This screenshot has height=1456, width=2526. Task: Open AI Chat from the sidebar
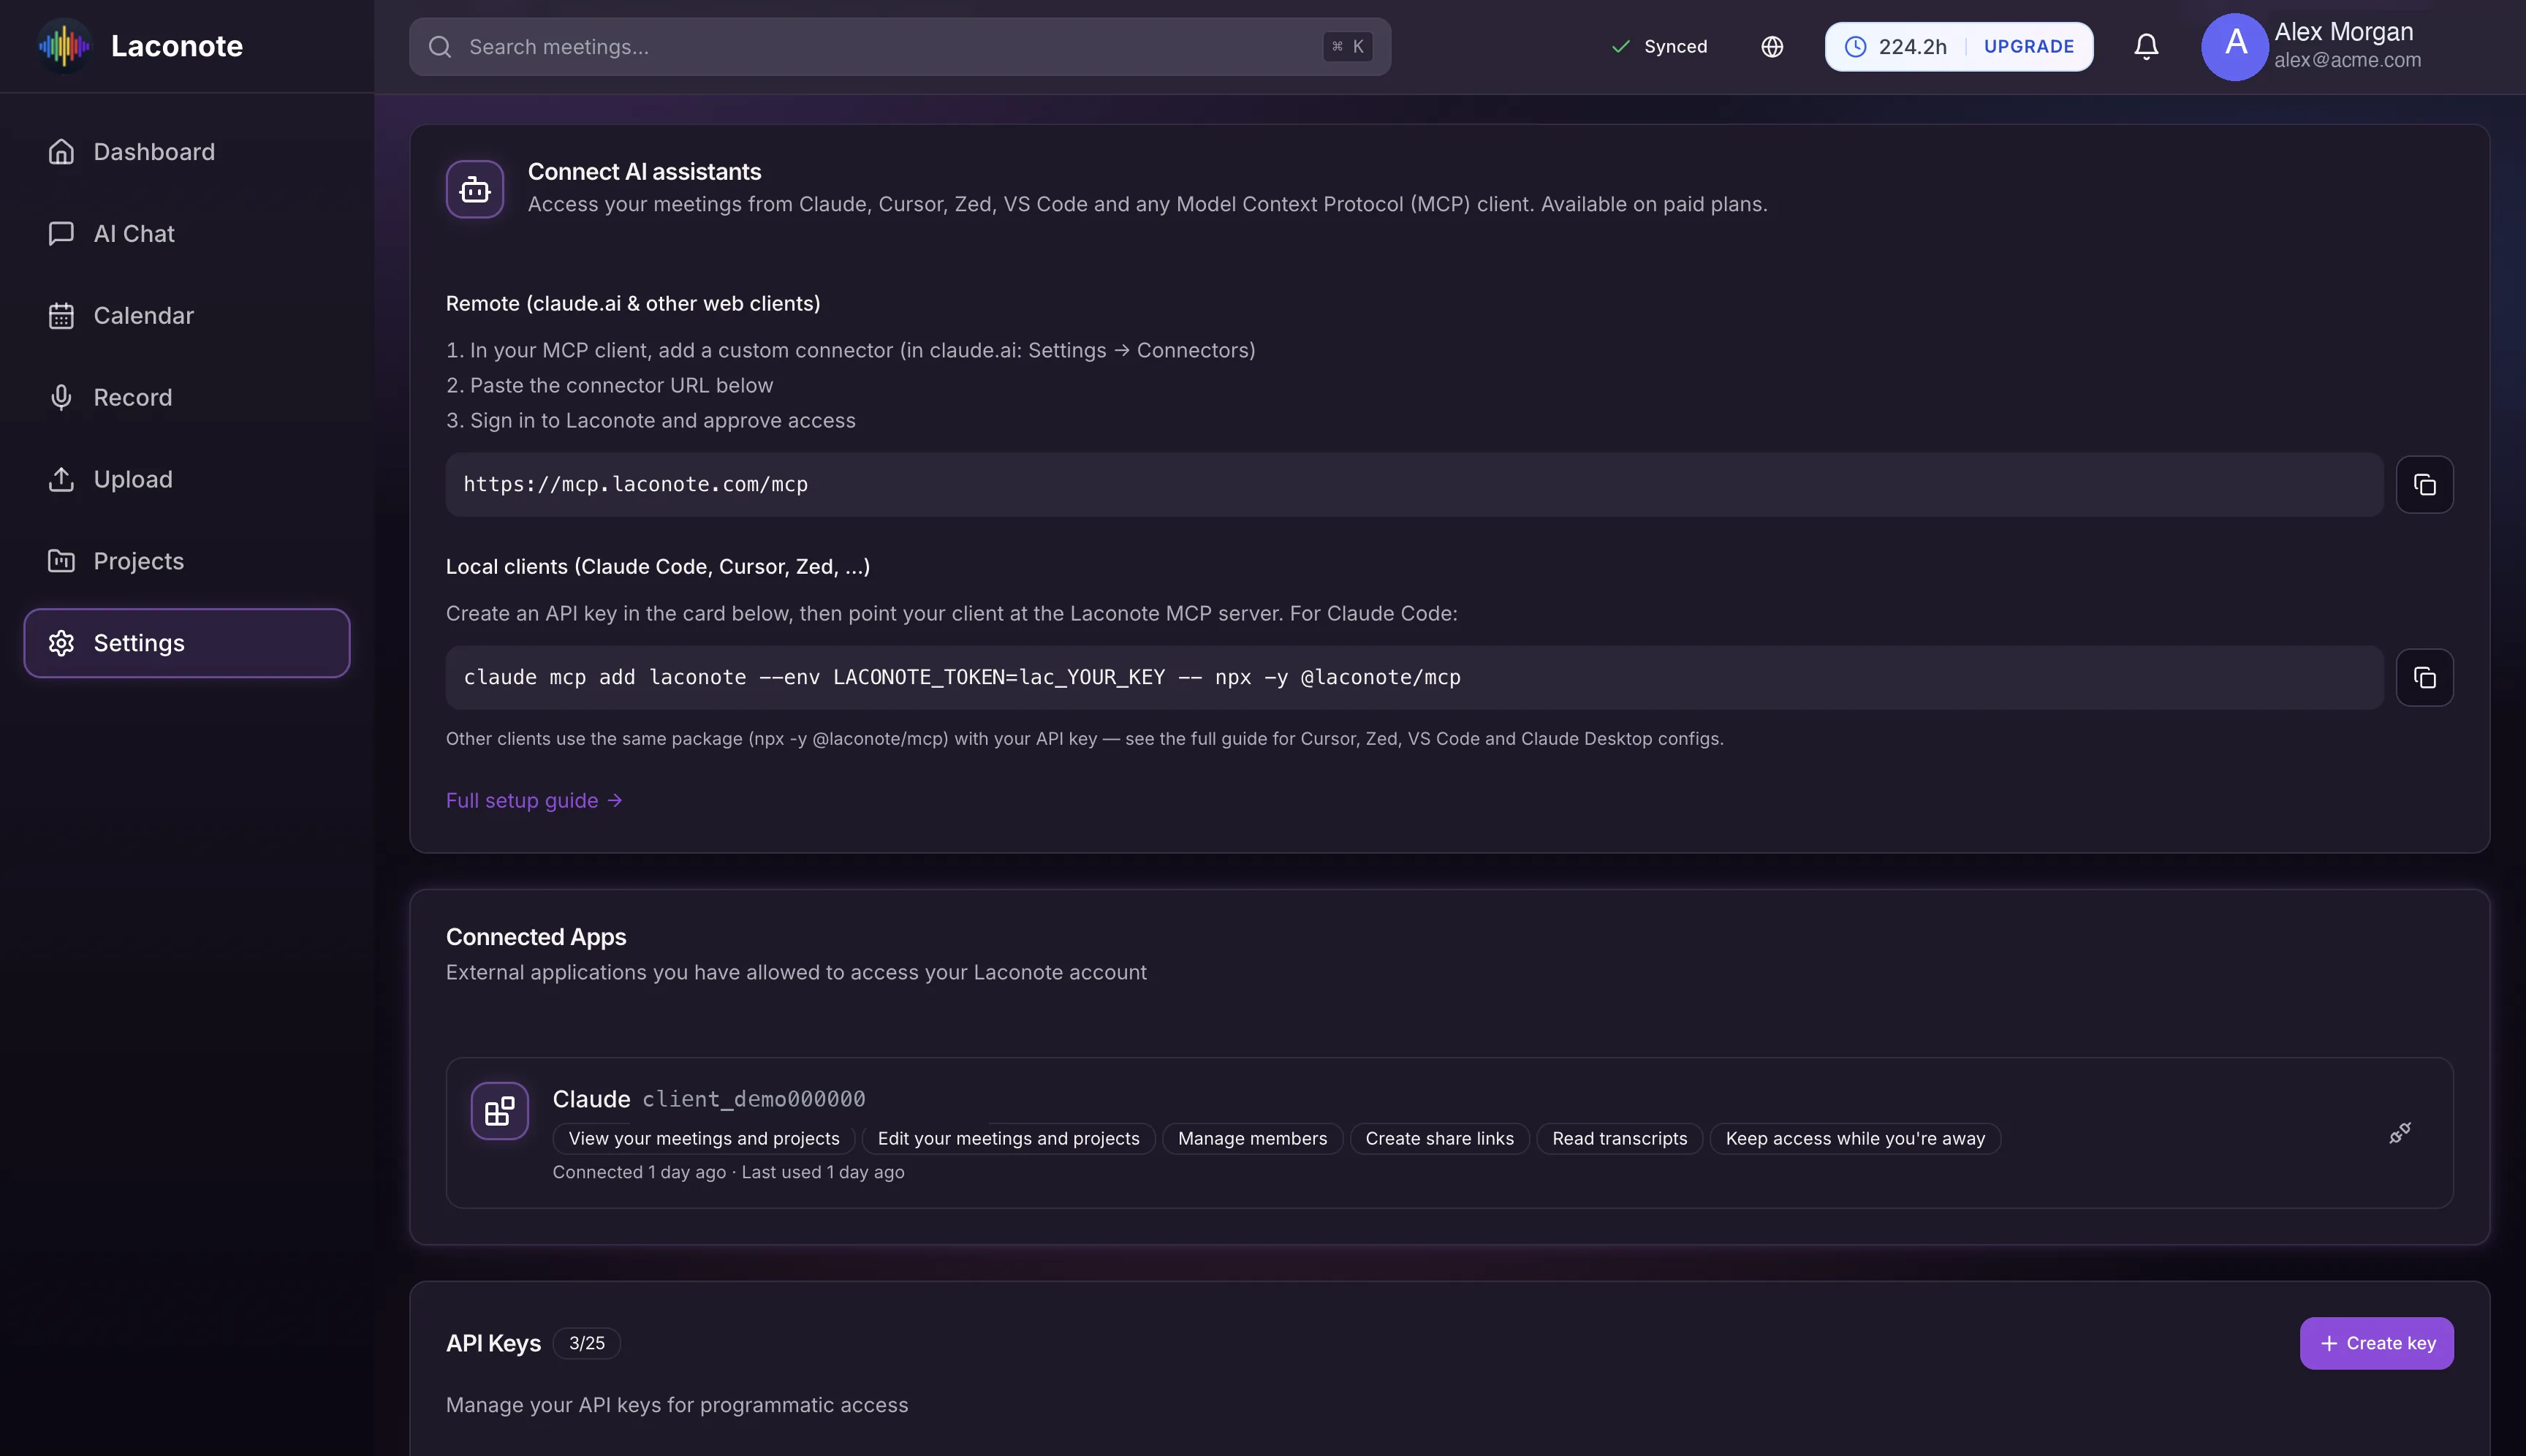pos(187,234)
